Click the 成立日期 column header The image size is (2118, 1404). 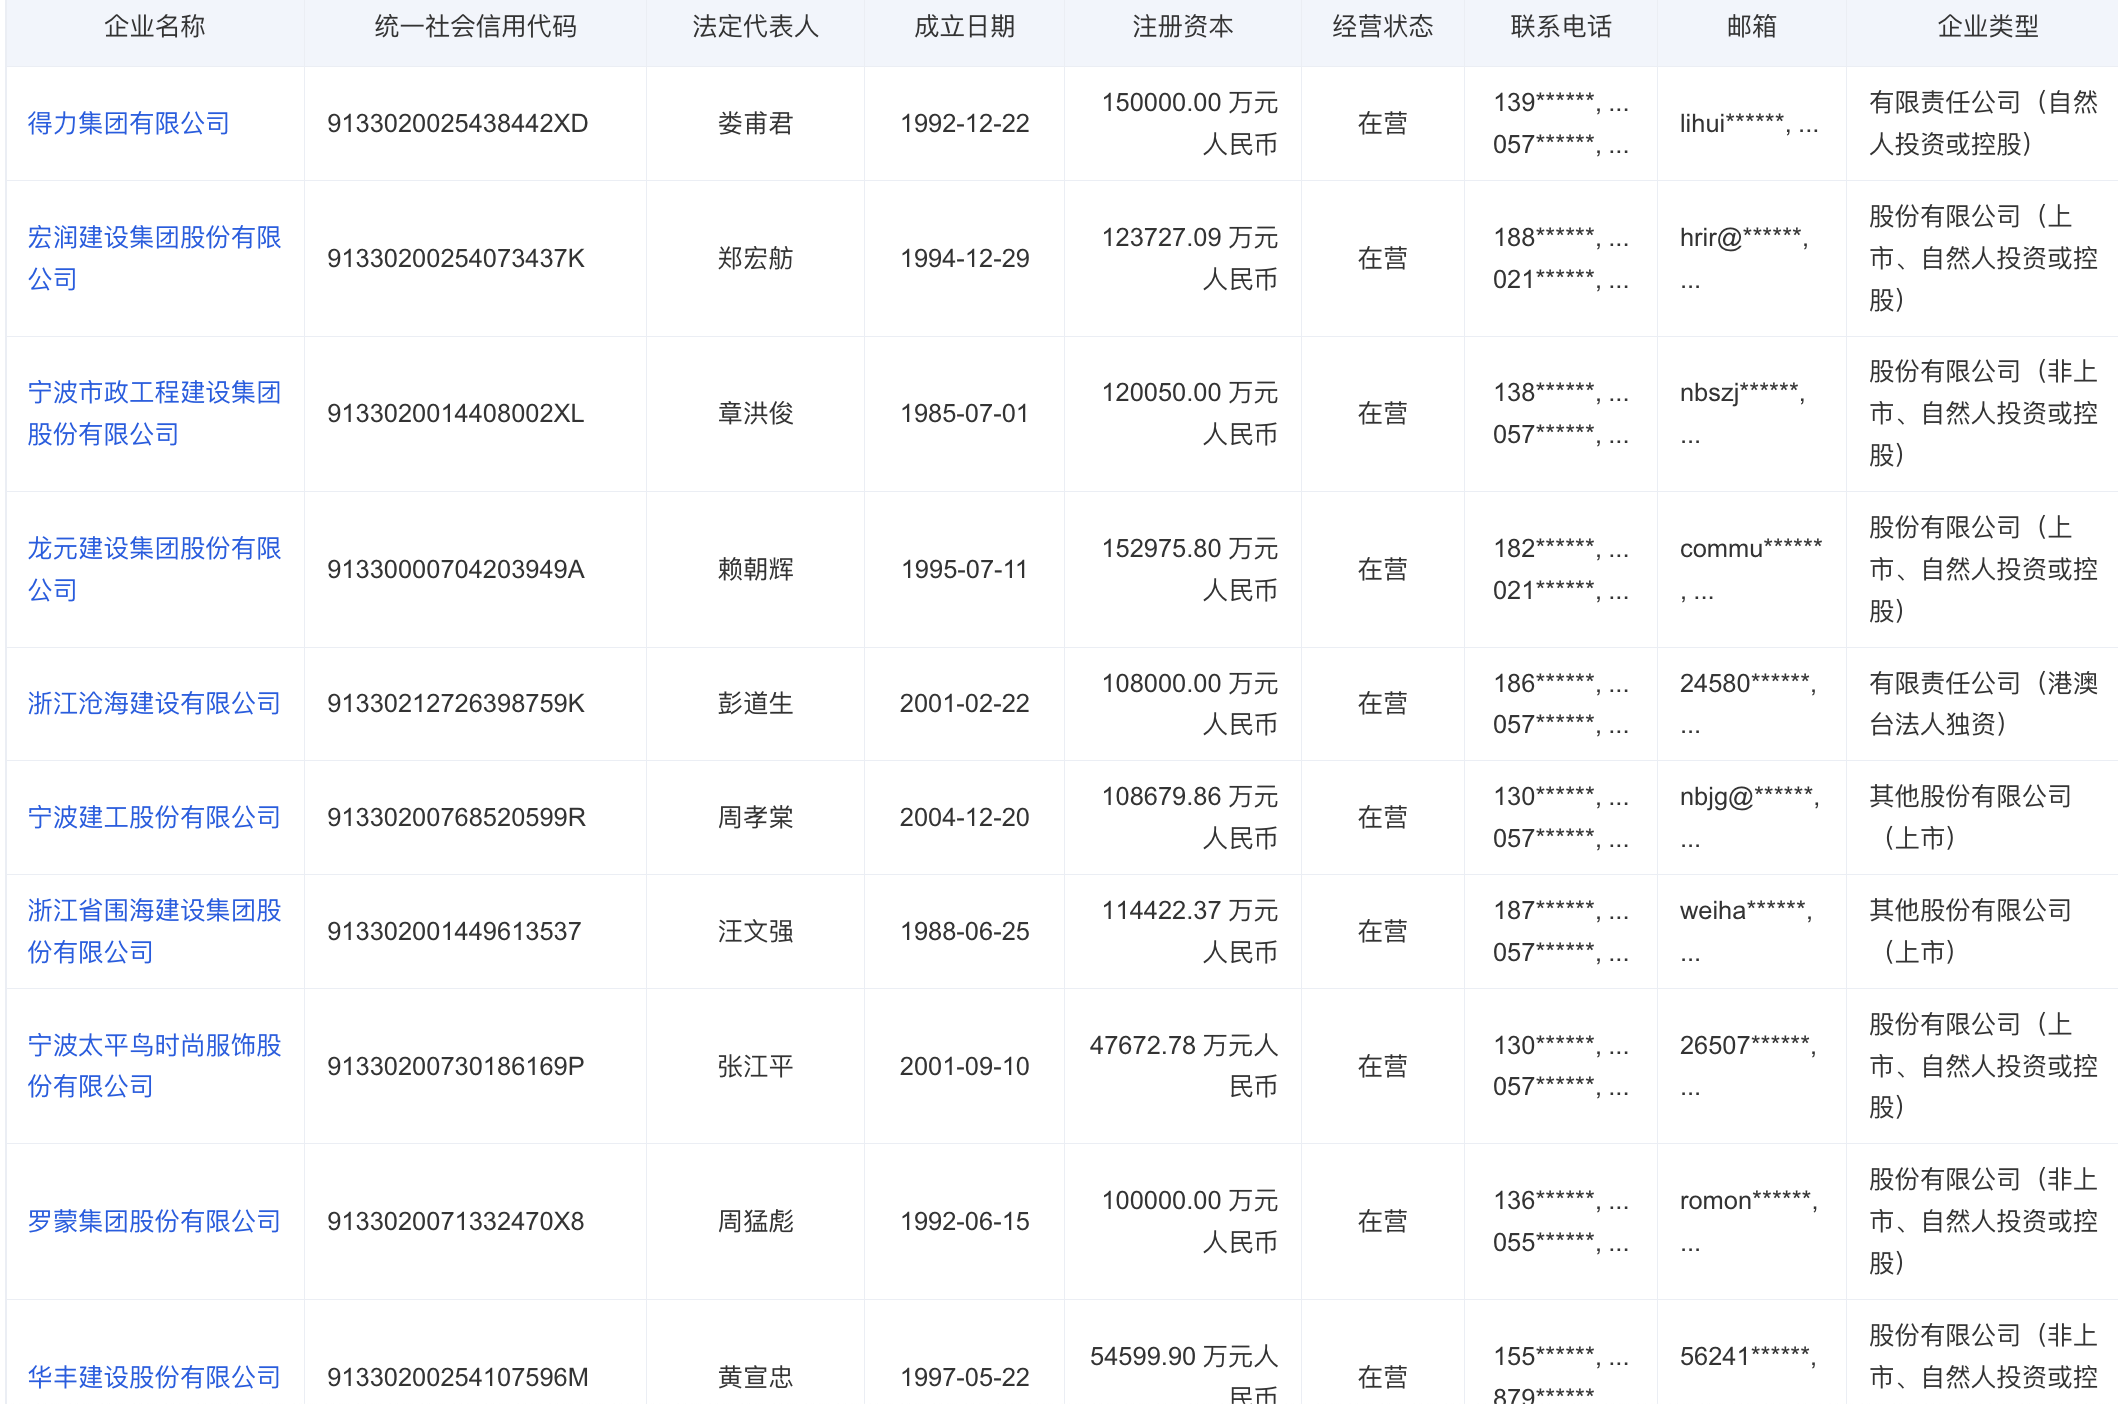[965, 27]
